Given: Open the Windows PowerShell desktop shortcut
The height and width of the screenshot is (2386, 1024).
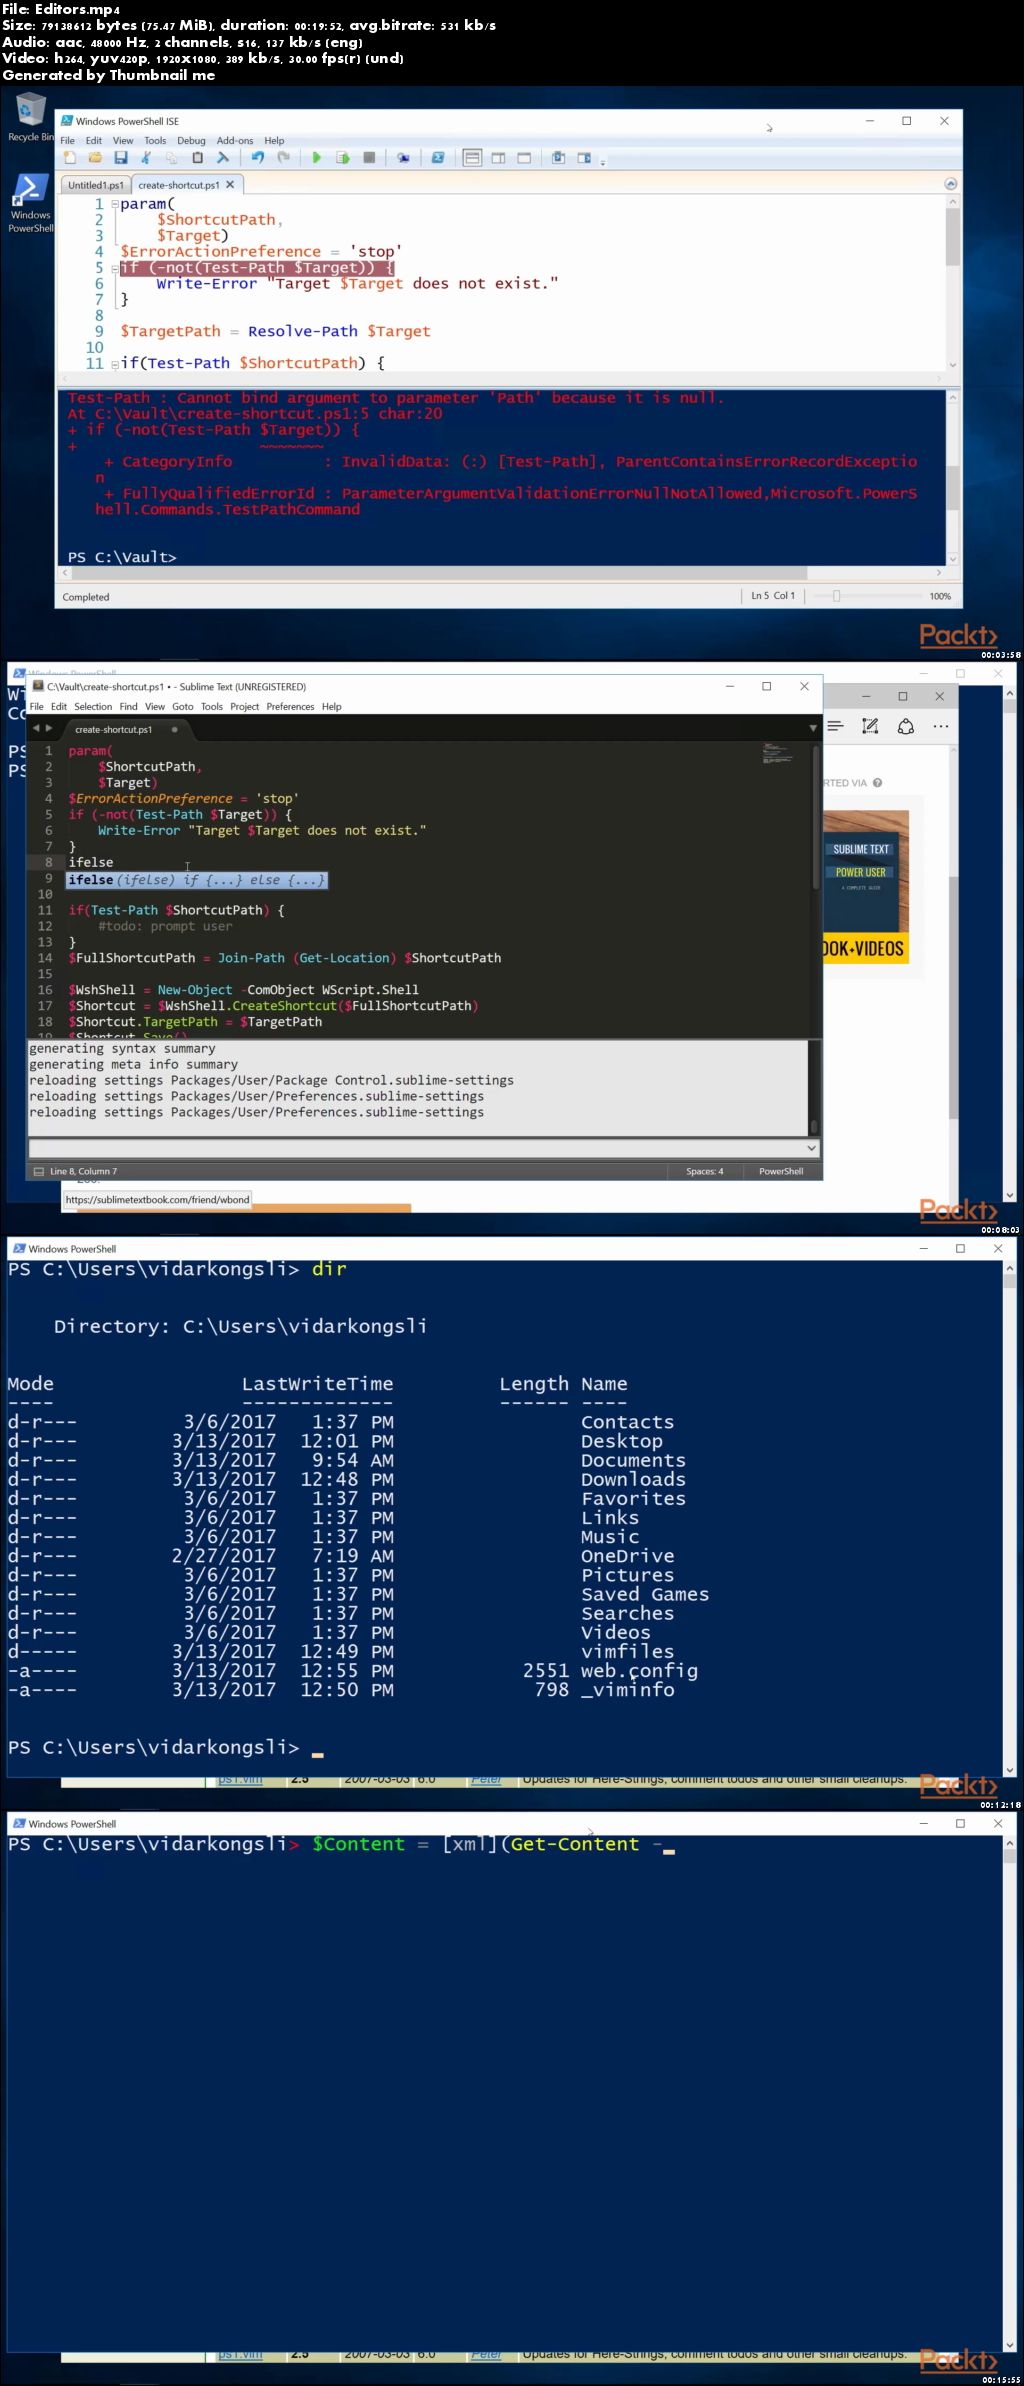Looking at the screenshot, I should click(31, 204).
